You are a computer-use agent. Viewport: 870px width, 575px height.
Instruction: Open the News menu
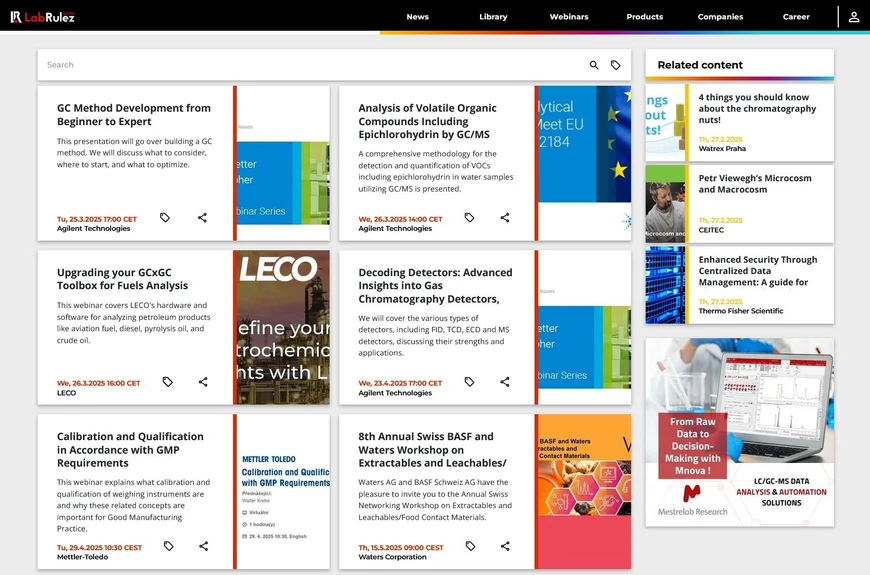pos(418,17)
